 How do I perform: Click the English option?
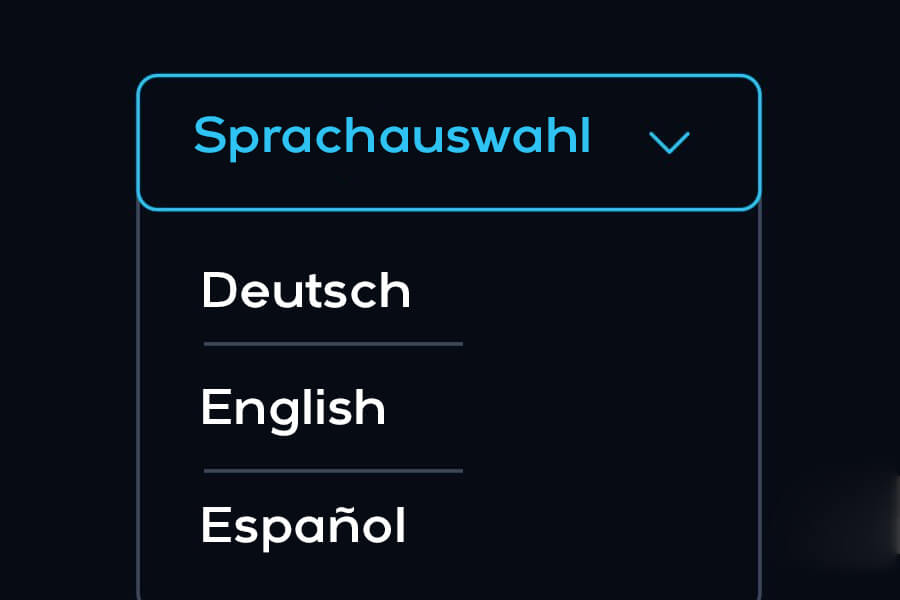[293, 408]
